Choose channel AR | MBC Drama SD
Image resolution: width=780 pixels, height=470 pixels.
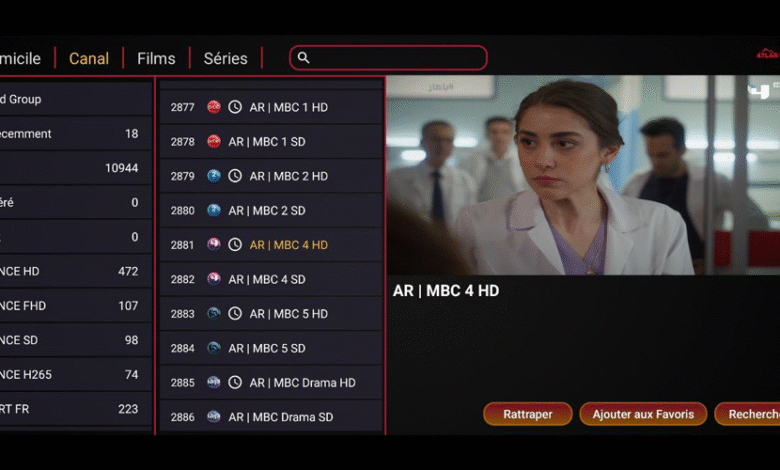[x=270, y=417]
